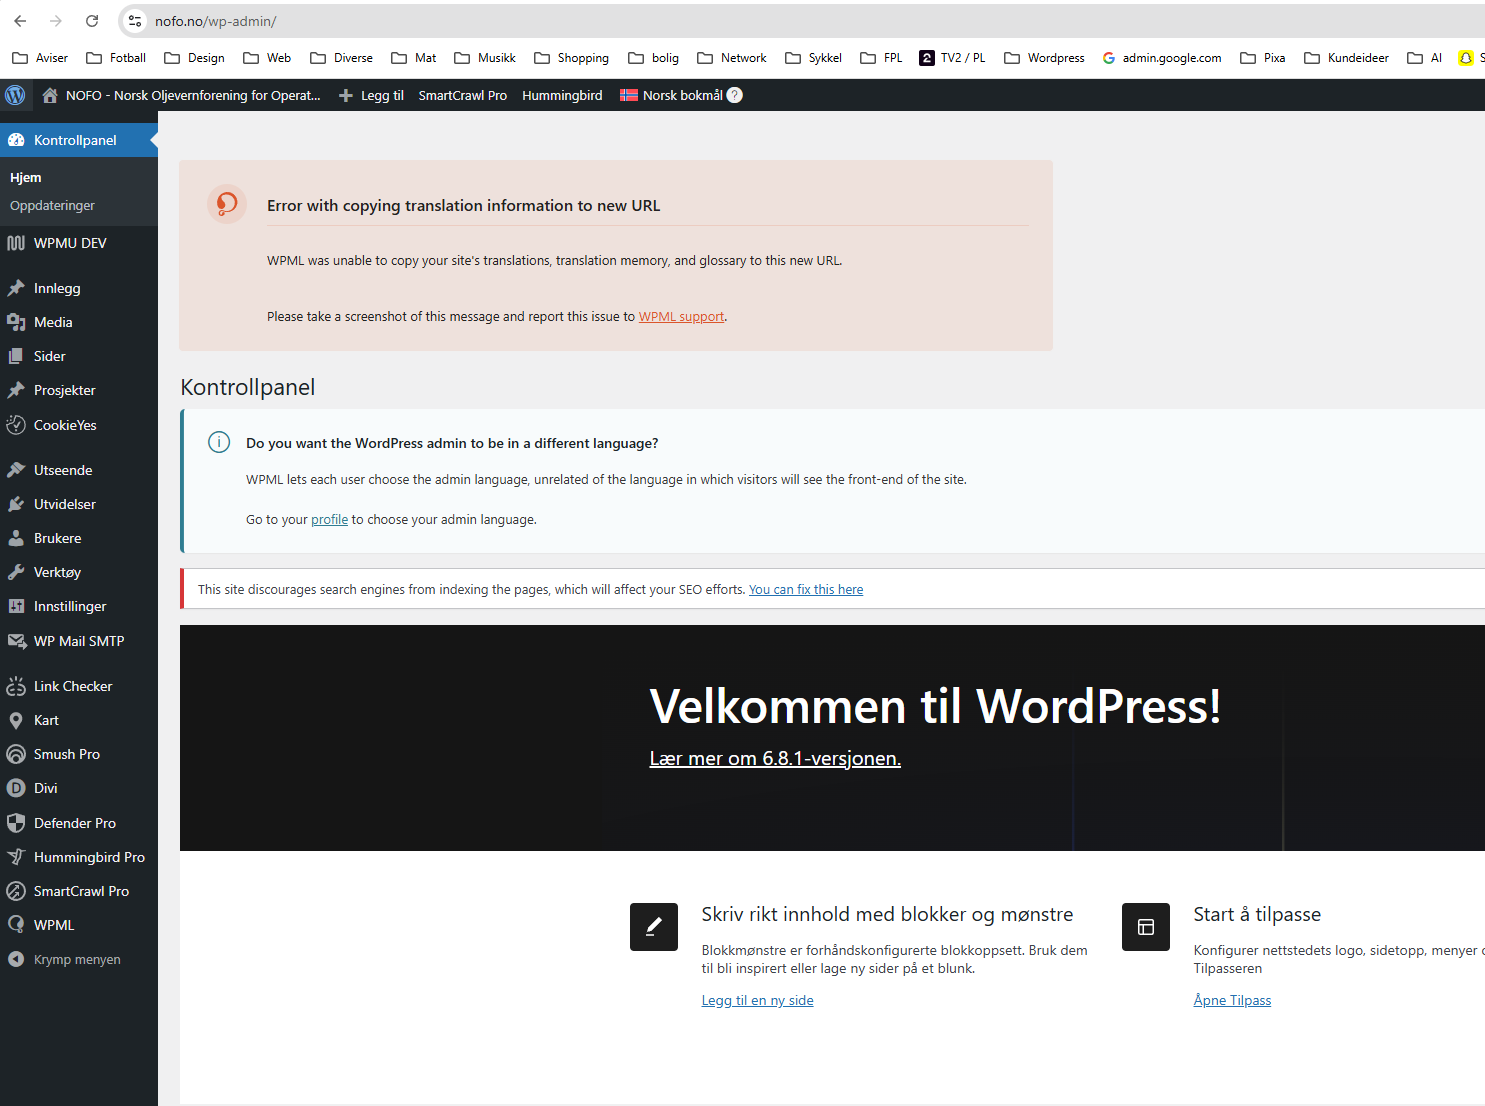Click the home icon beside NOFO site name

click(49, 95)
